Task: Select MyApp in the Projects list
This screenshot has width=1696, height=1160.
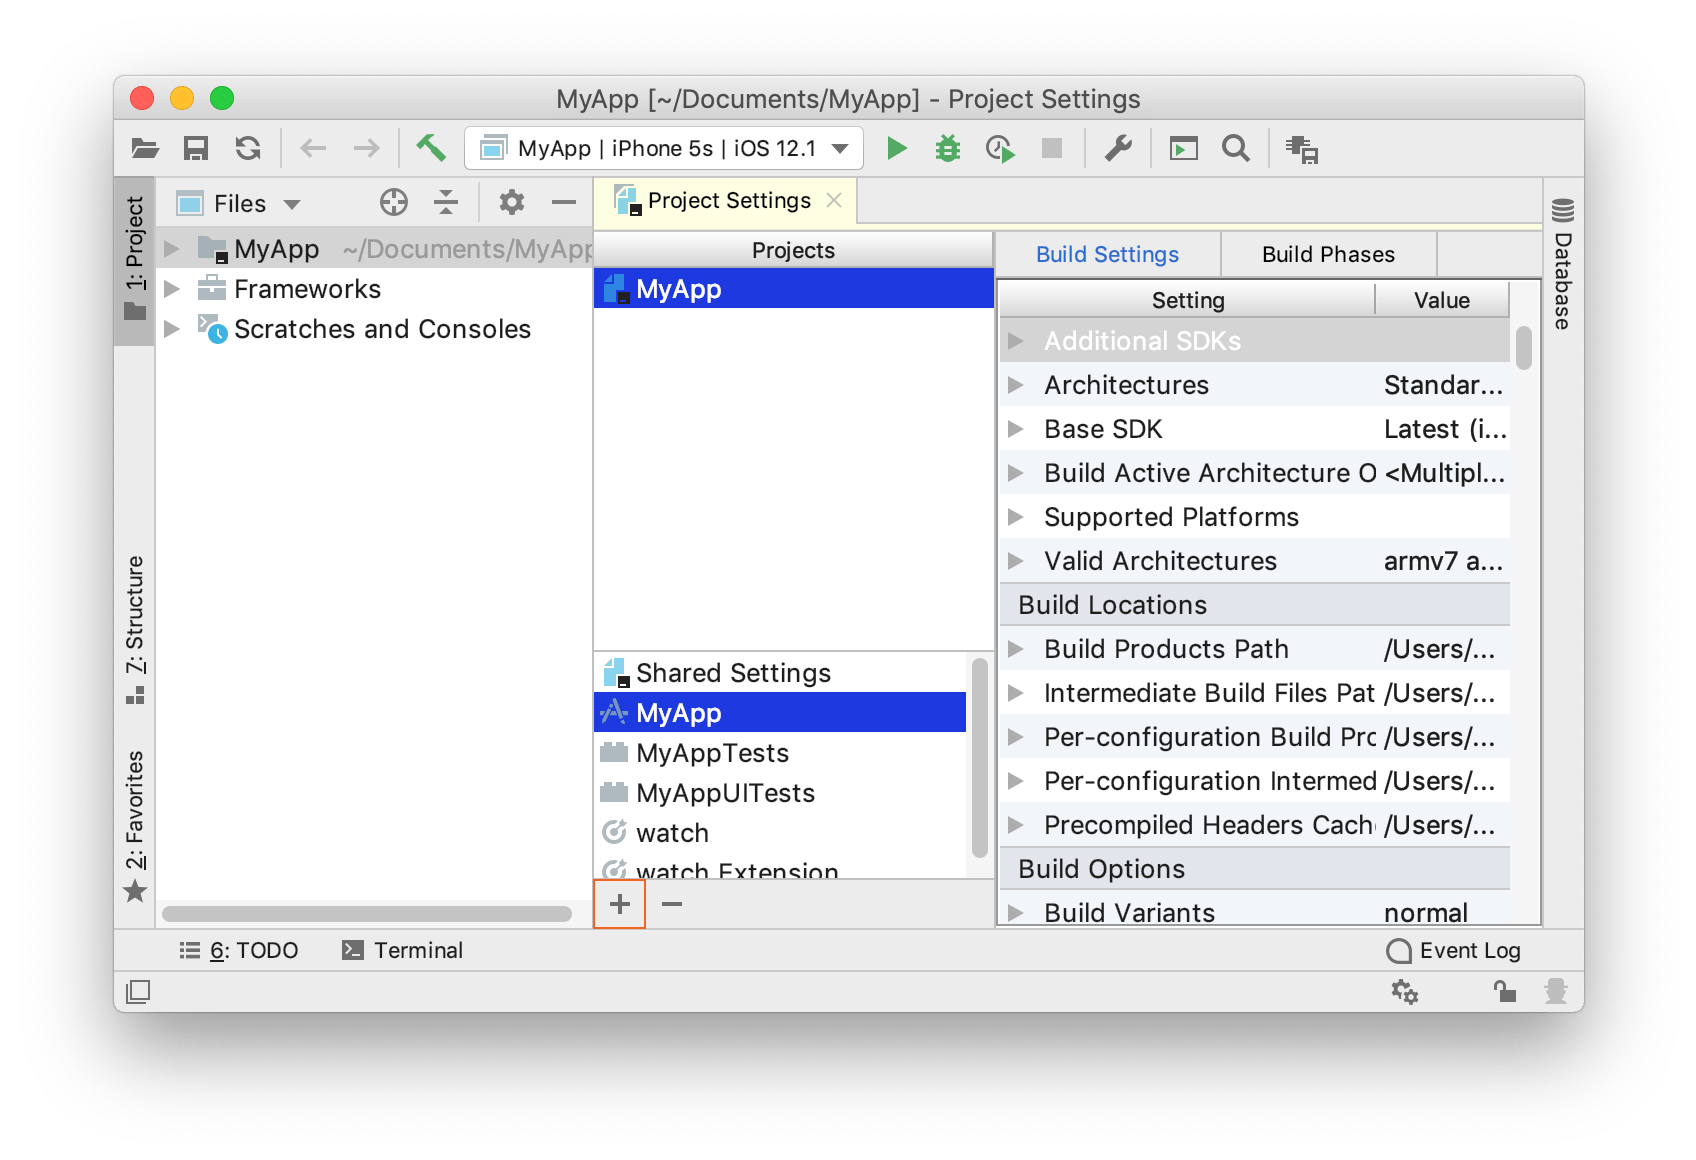Action: (793, 289)
